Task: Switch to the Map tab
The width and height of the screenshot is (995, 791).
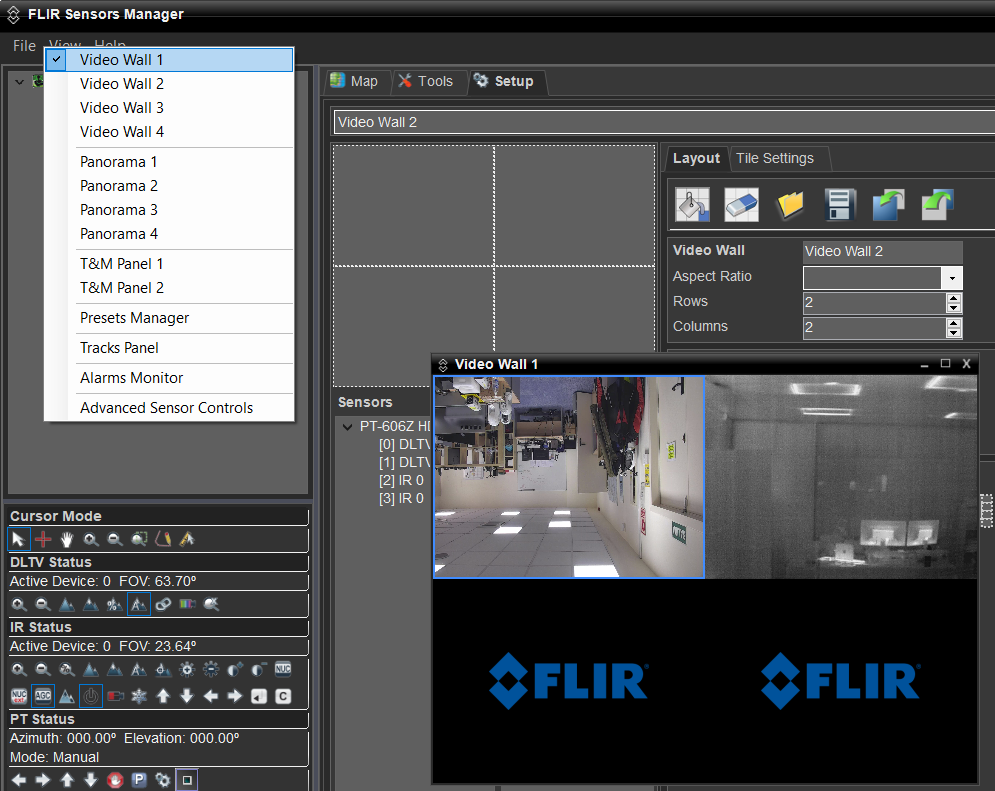Action: tap(356, 82)
